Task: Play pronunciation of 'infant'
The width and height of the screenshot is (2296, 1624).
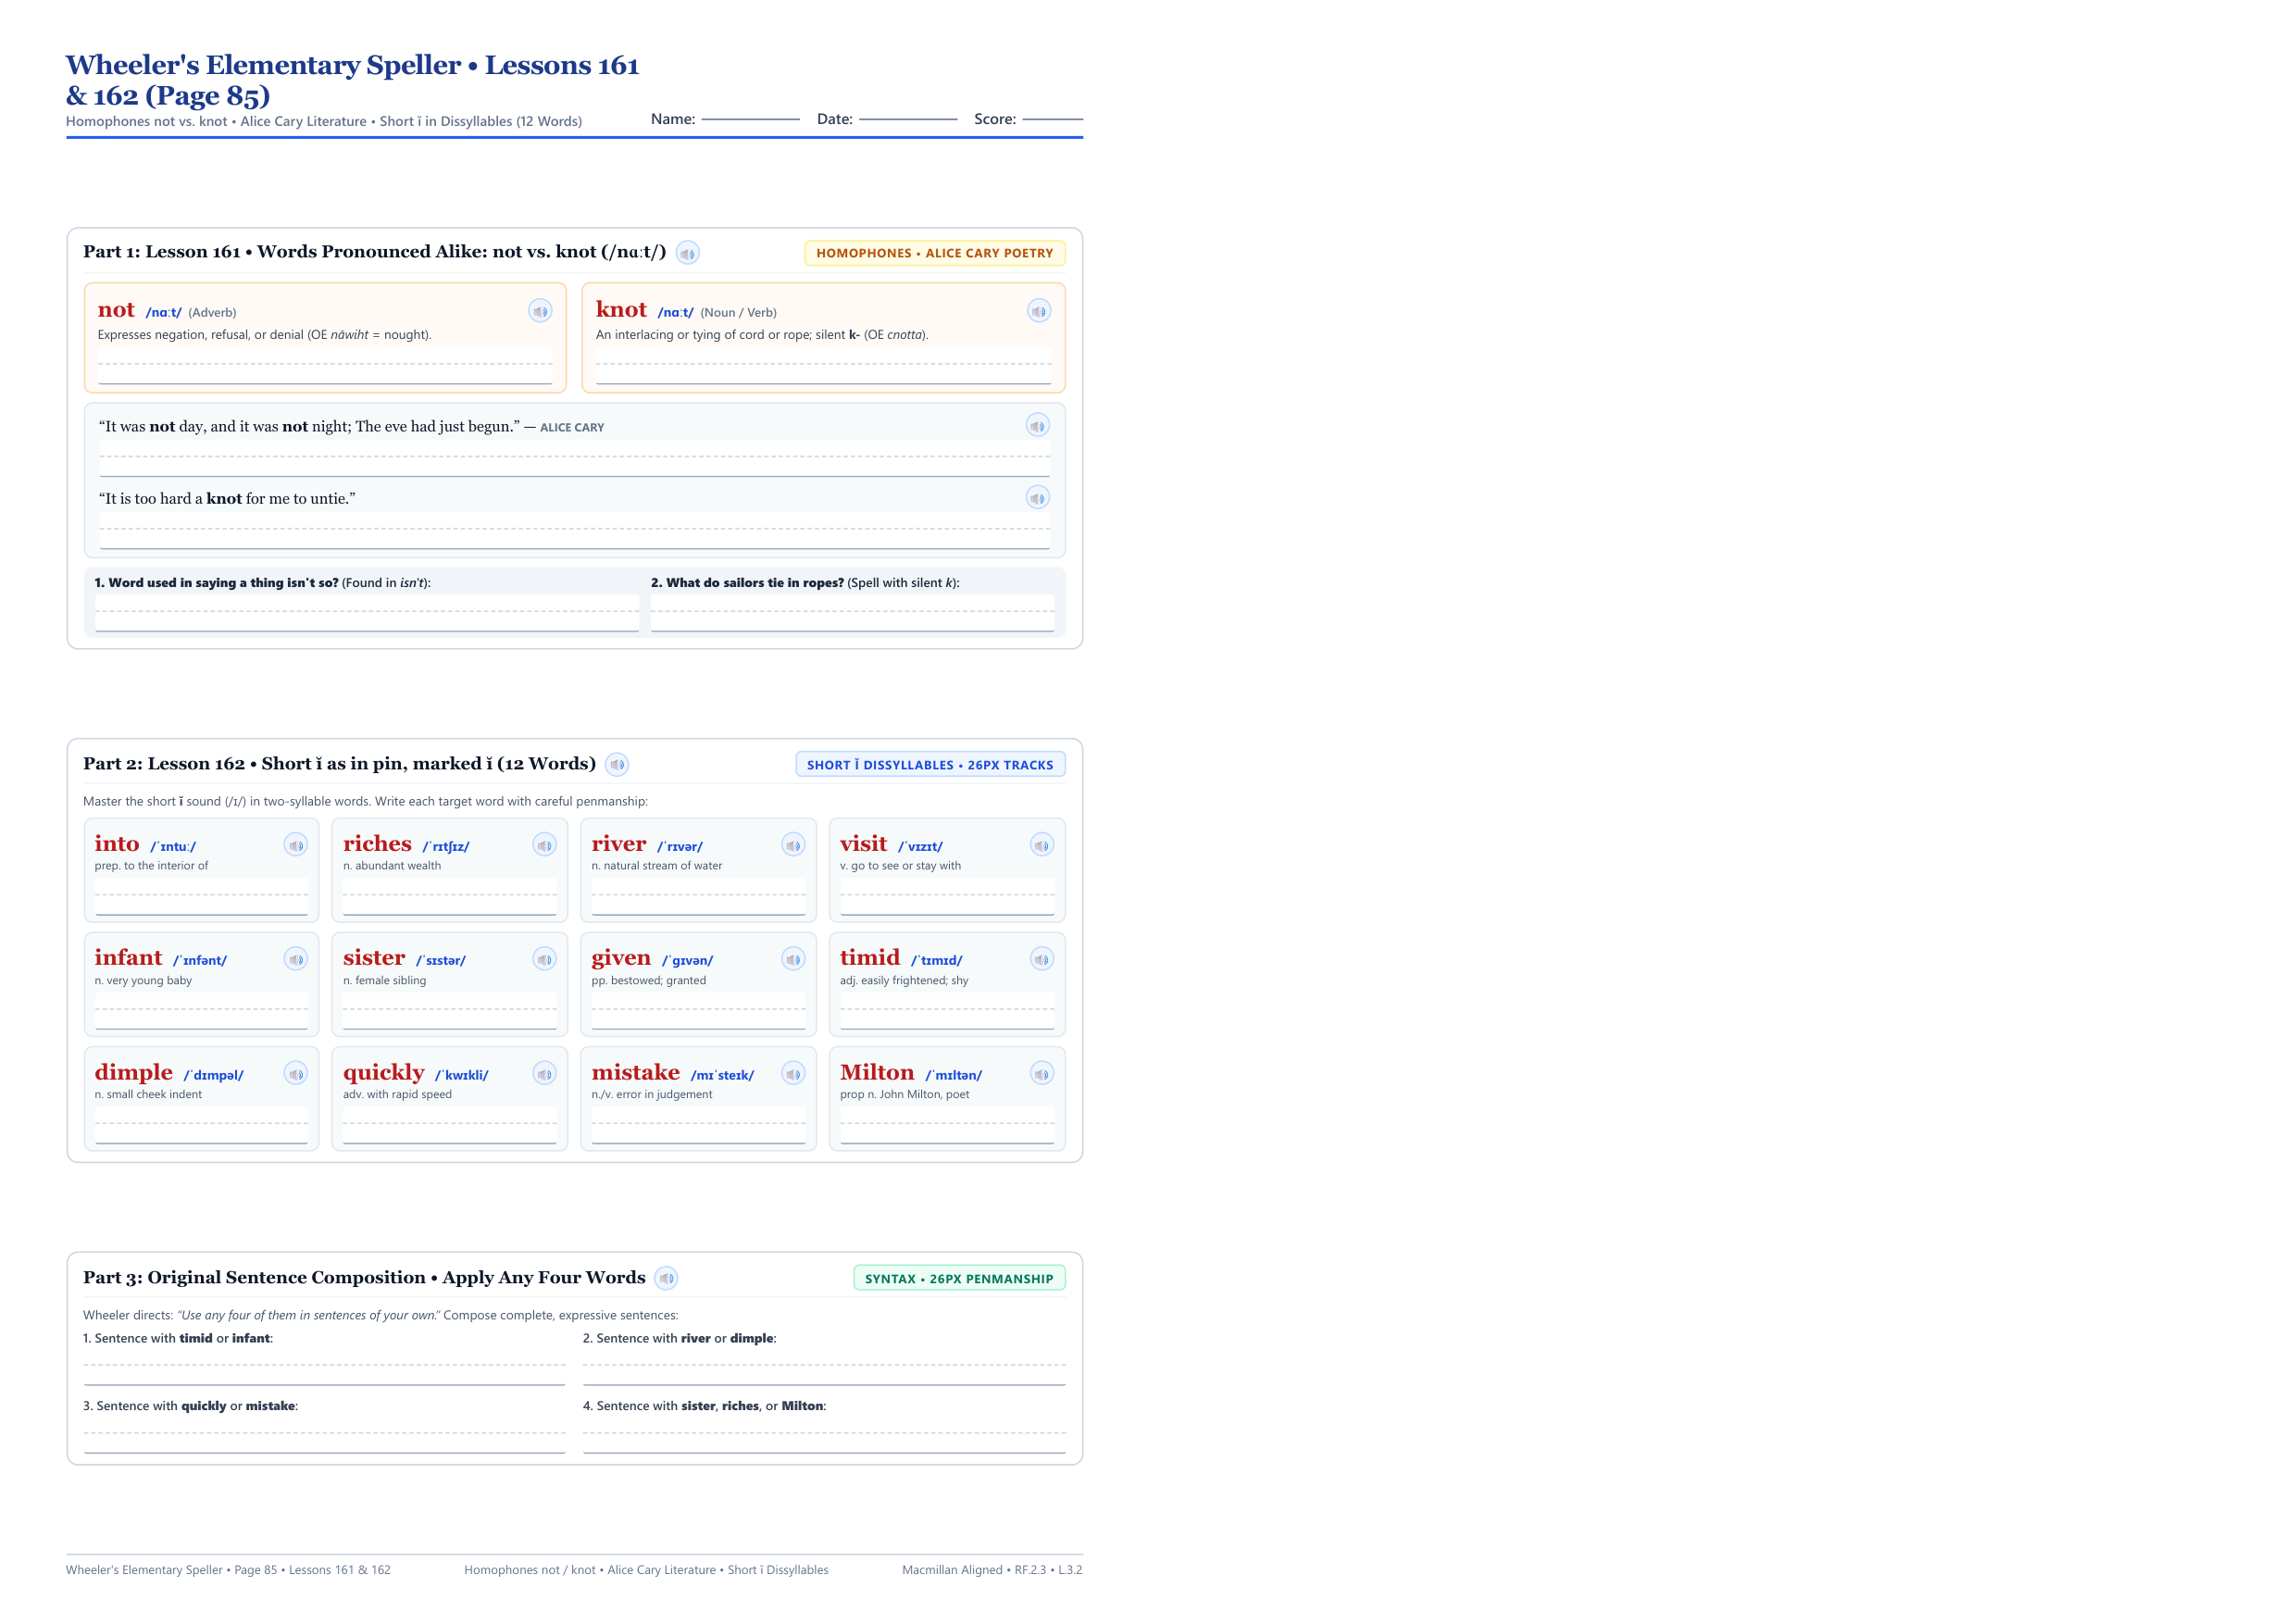Action: click(x=296, y=959)
